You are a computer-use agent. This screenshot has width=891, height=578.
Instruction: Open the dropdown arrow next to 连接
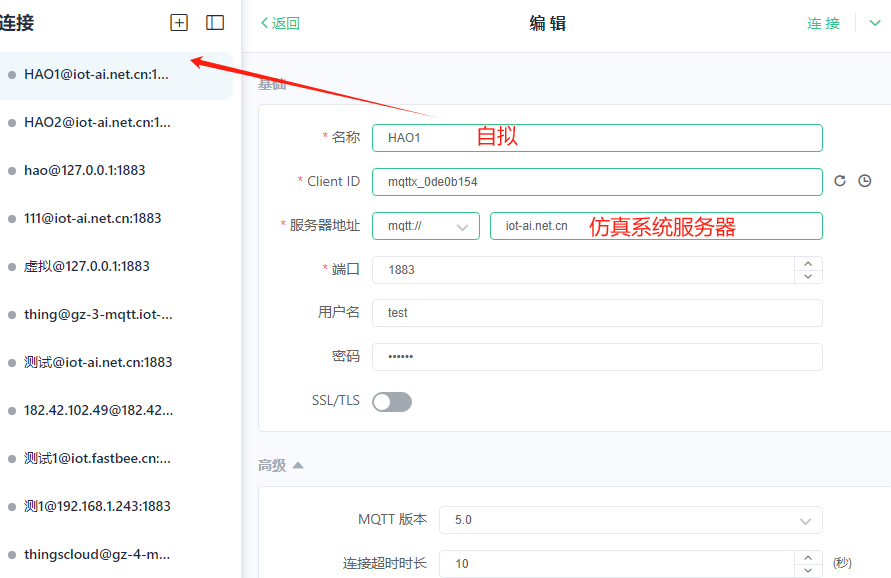click(875, 23)
